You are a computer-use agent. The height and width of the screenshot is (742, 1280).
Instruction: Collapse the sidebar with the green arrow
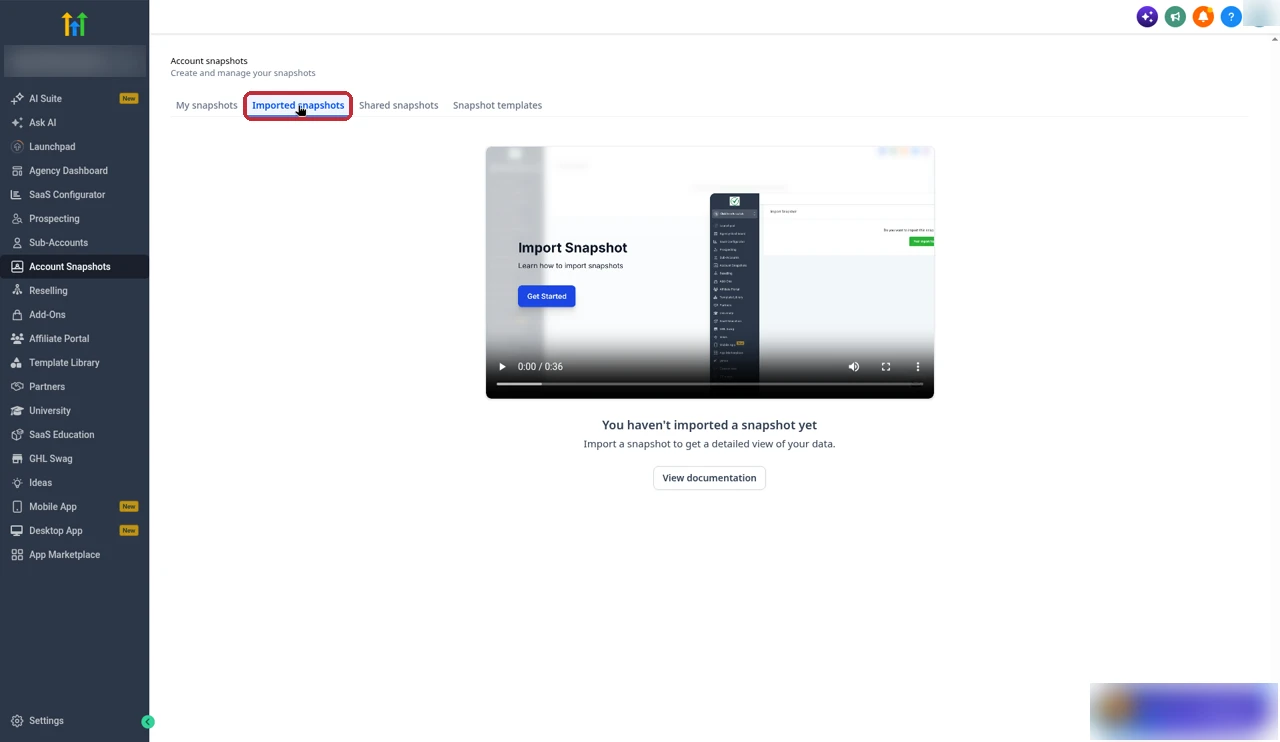[148, 722]
